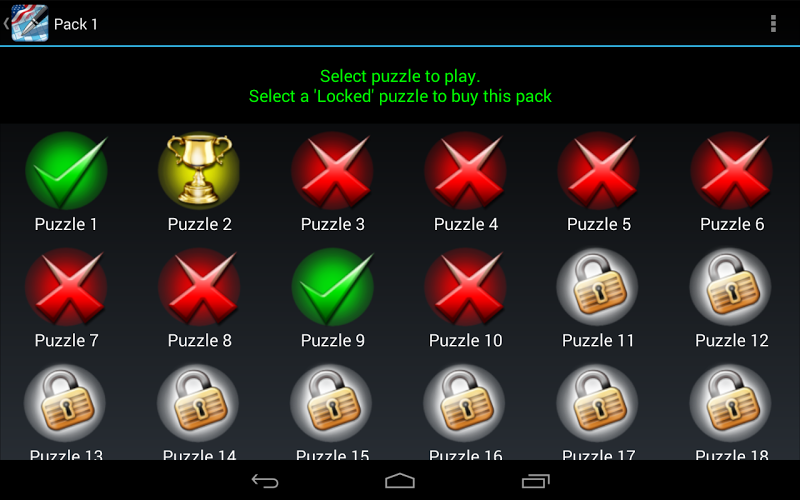This screenshot has width=800, height=500.
Task: Open Puzzle 1 with green checkmark
Action: click(x=66, y=170)
